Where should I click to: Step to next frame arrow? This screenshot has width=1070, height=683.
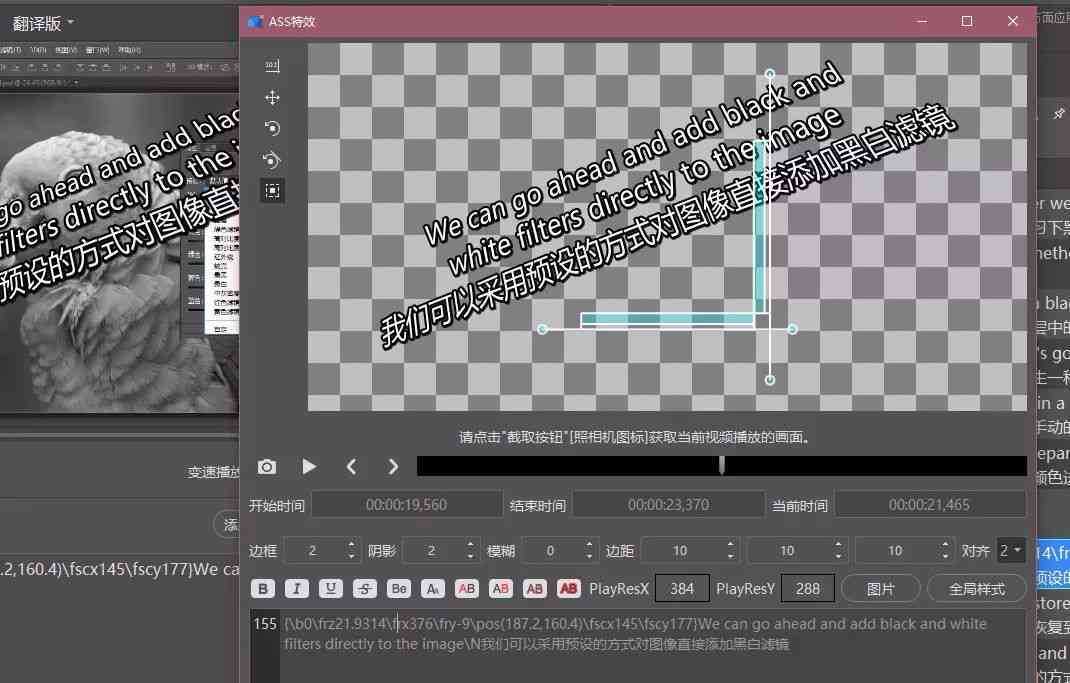click(x=393, y=467)
